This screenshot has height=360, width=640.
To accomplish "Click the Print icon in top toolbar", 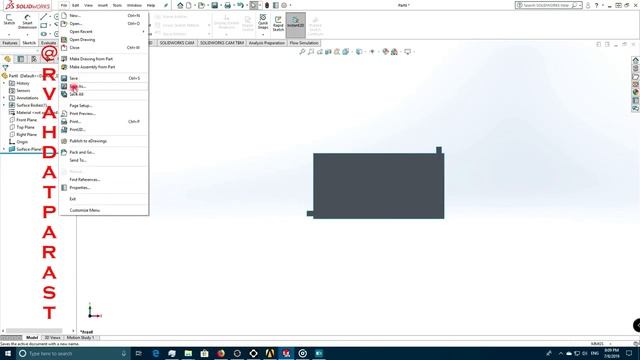I will click(228, 5).
